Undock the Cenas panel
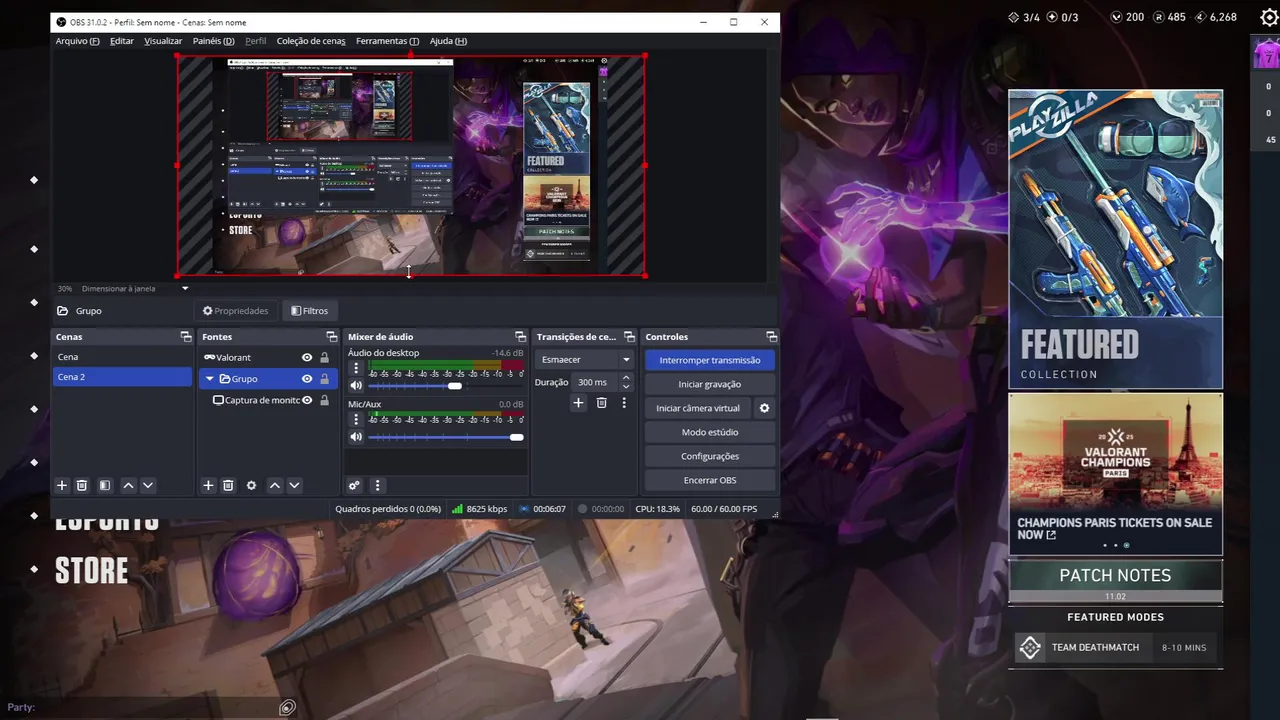Image resolution: width=1280 pixels, height=720 pixels. [x=185, y=337]
